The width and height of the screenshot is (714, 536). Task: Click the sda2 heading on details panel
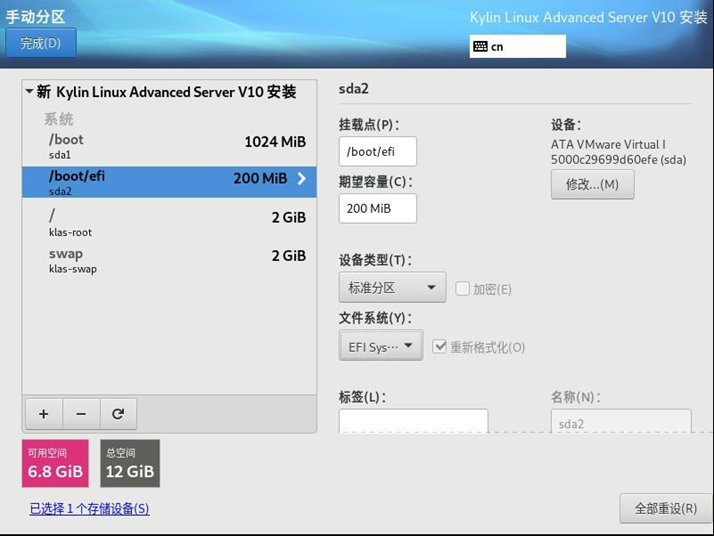pyautogui.click(x=354, y=88)
